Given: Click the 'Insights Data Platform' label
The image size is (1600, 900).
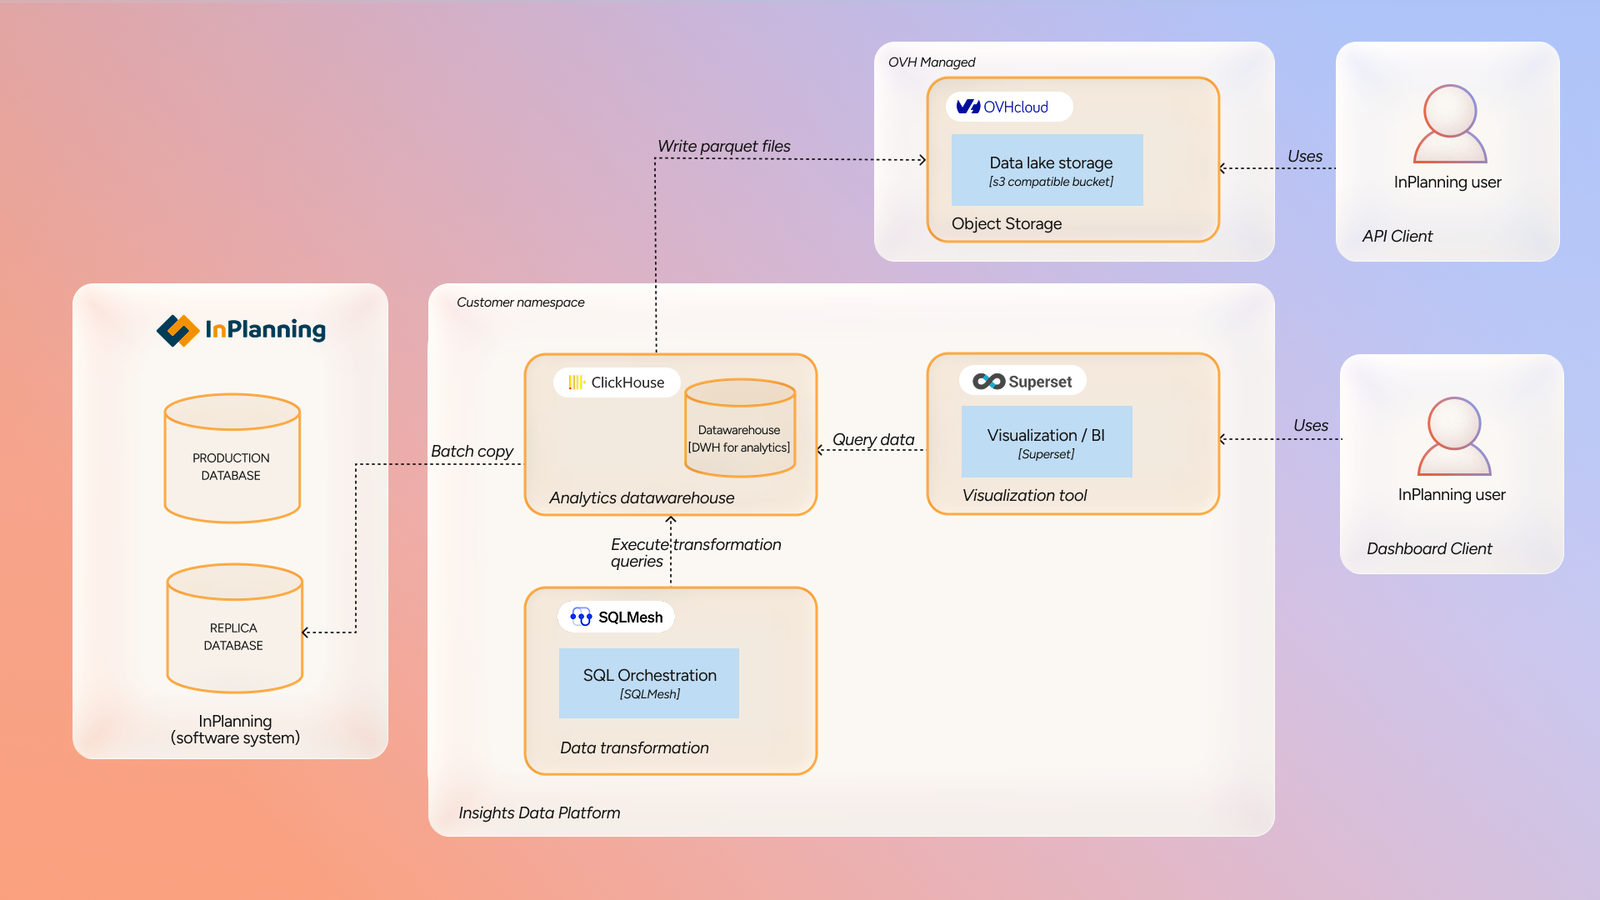Looking at the screenshot, I should (x=540, y=813).
